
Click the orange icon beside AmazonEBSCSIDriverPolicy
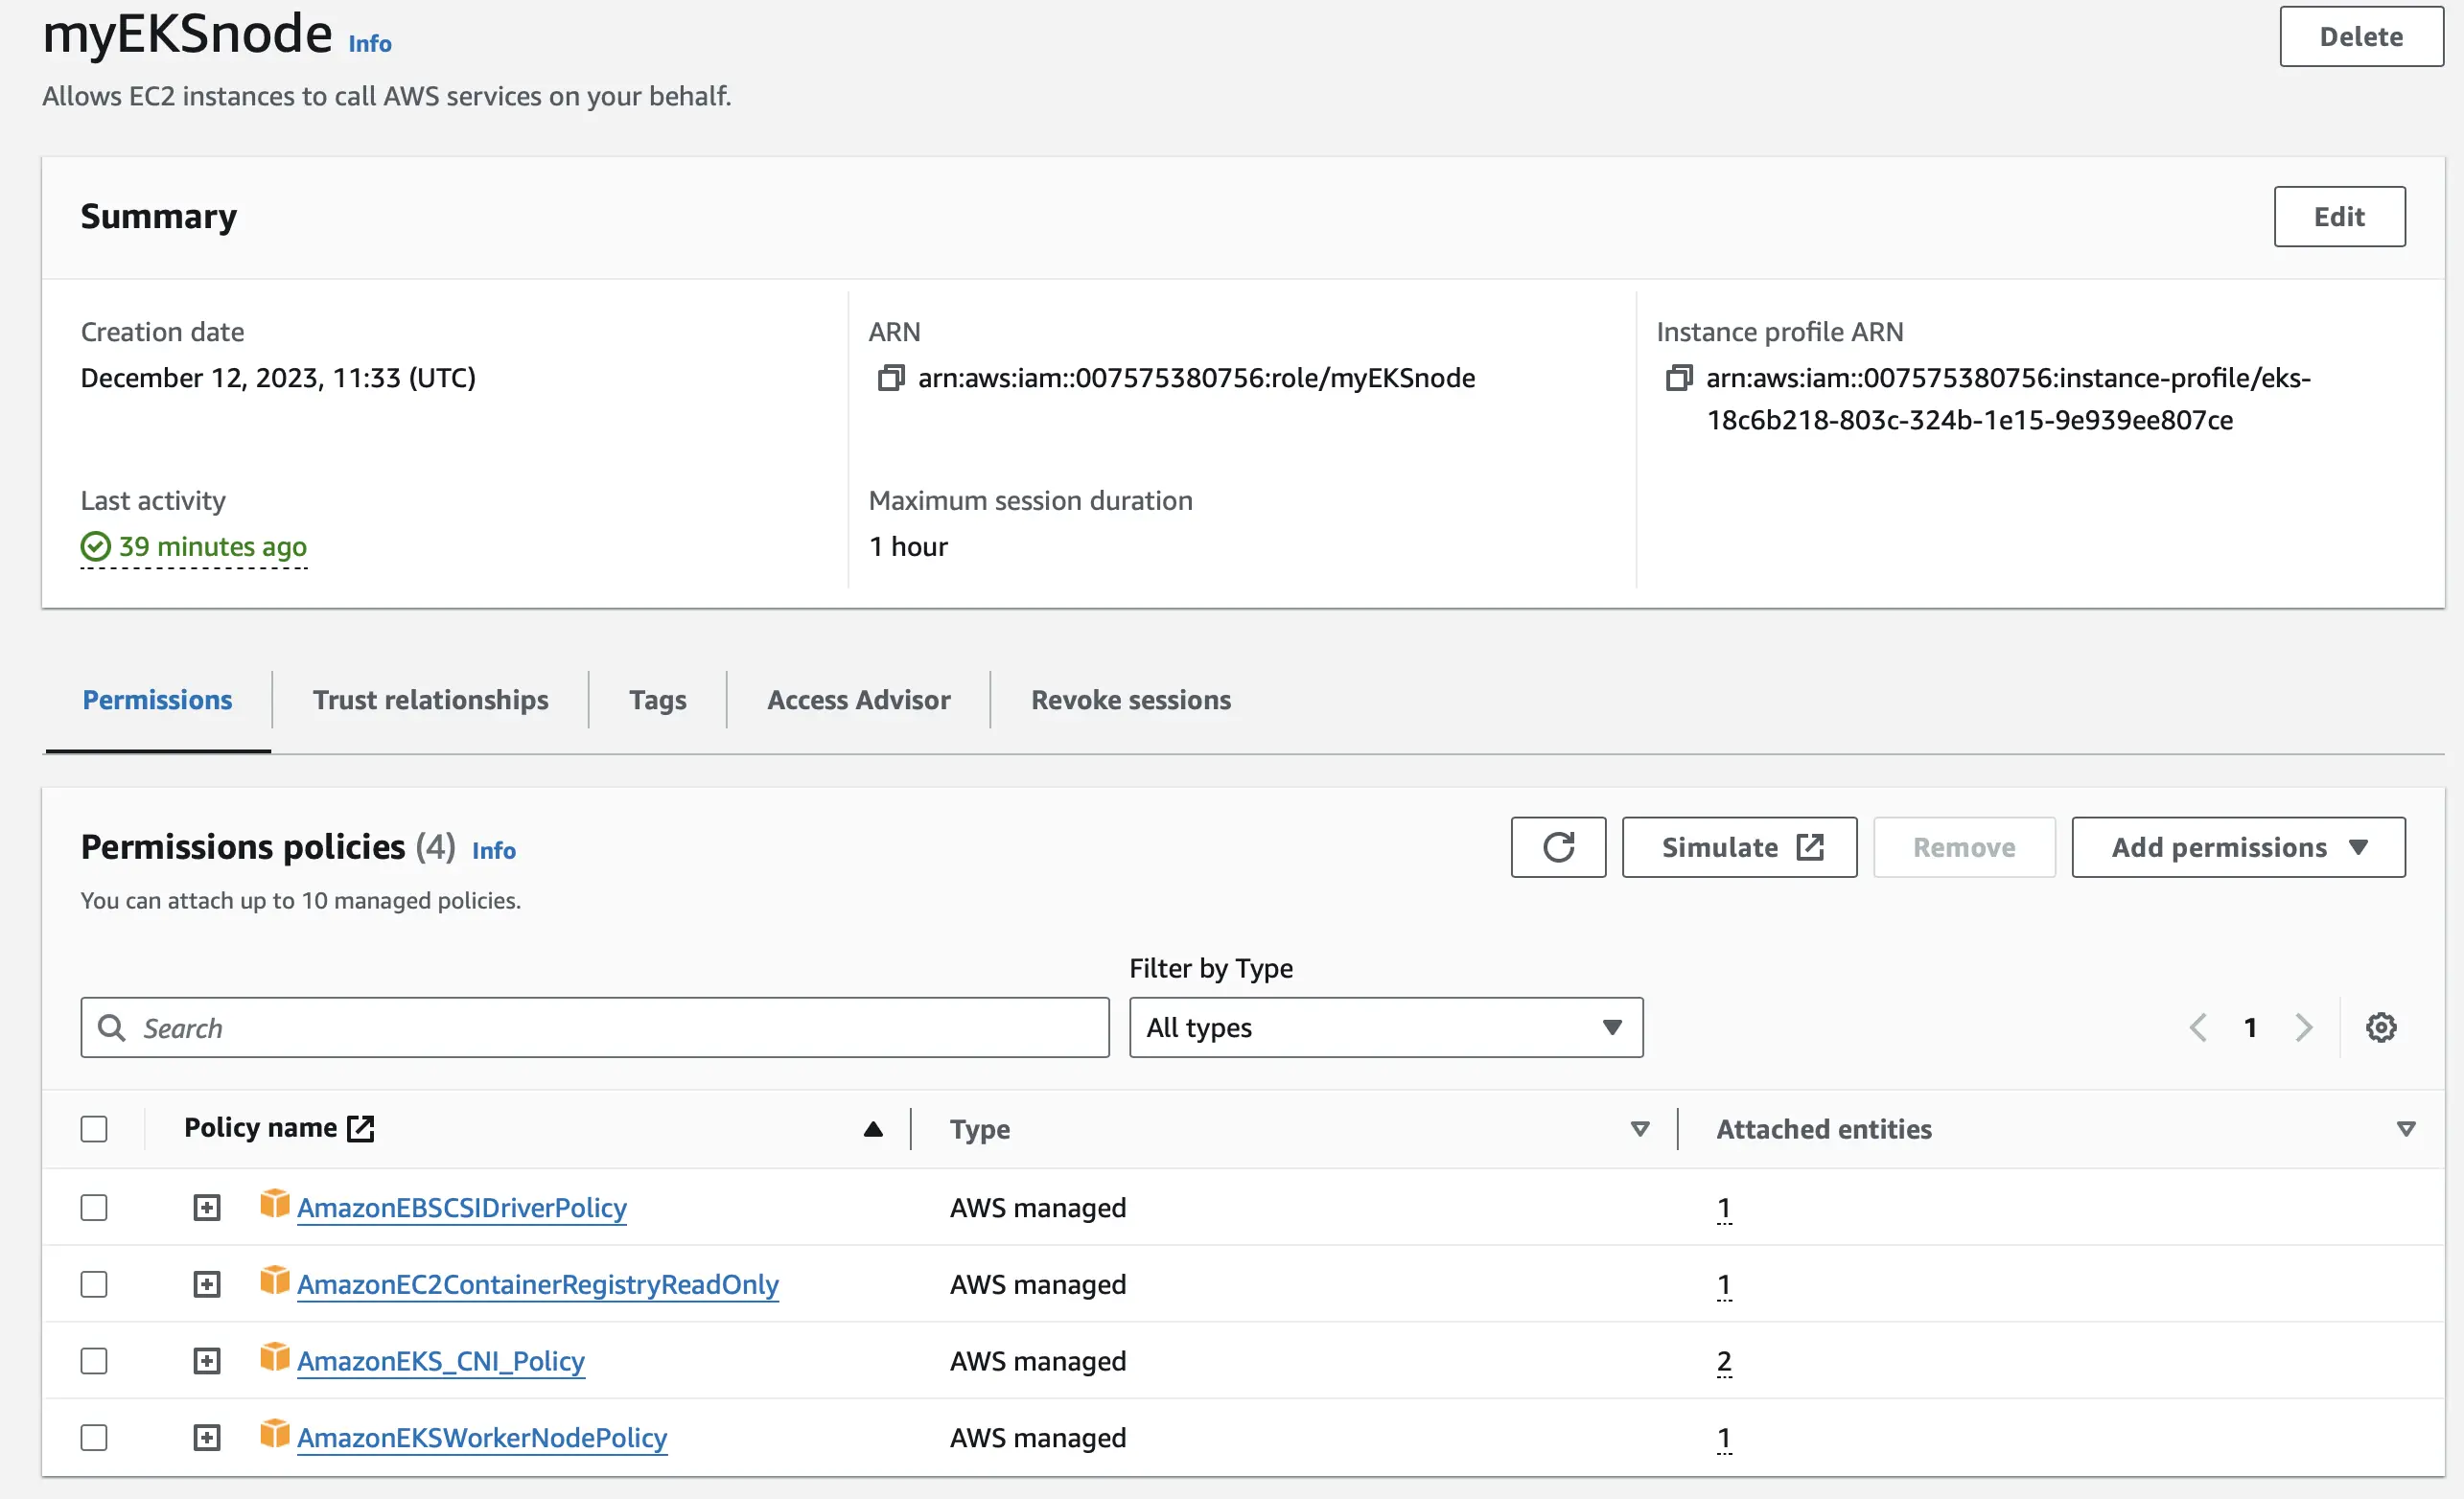pos(274,1203)
